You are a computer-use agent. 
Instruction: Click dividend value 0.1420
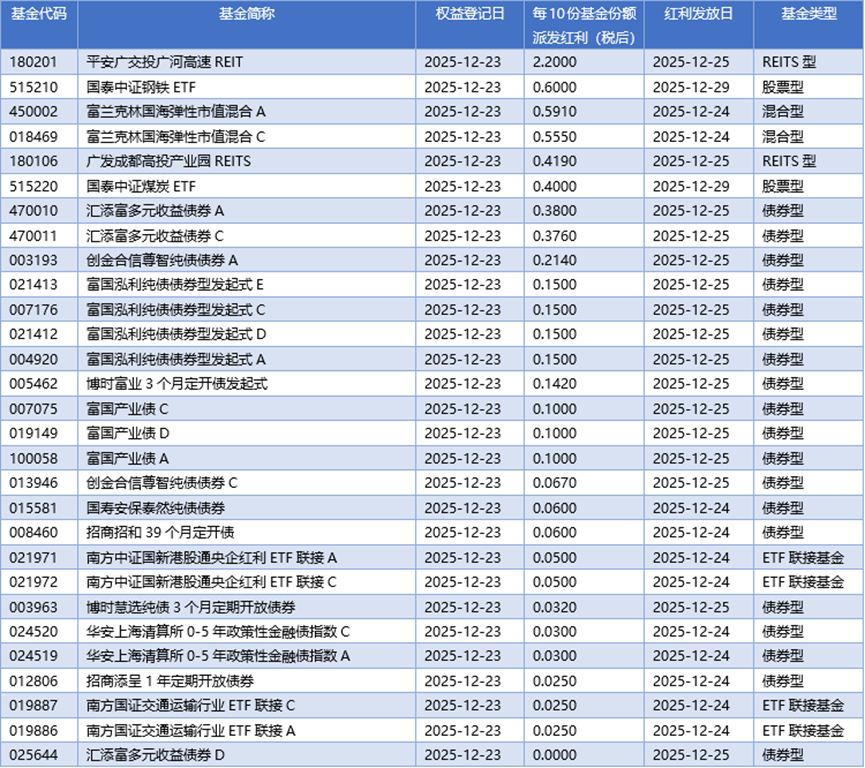[554, 384]
